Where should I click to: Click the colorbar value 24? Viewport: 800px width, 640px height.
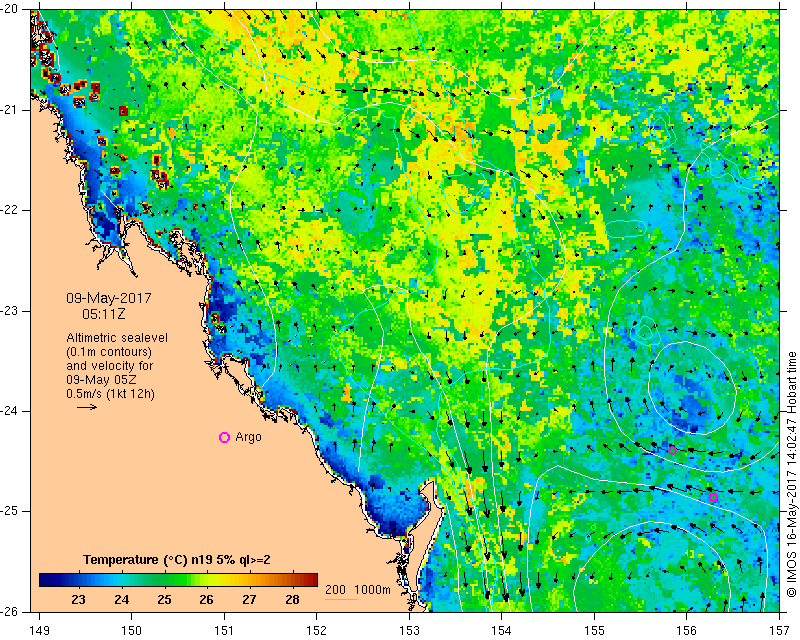click(121, 600)
